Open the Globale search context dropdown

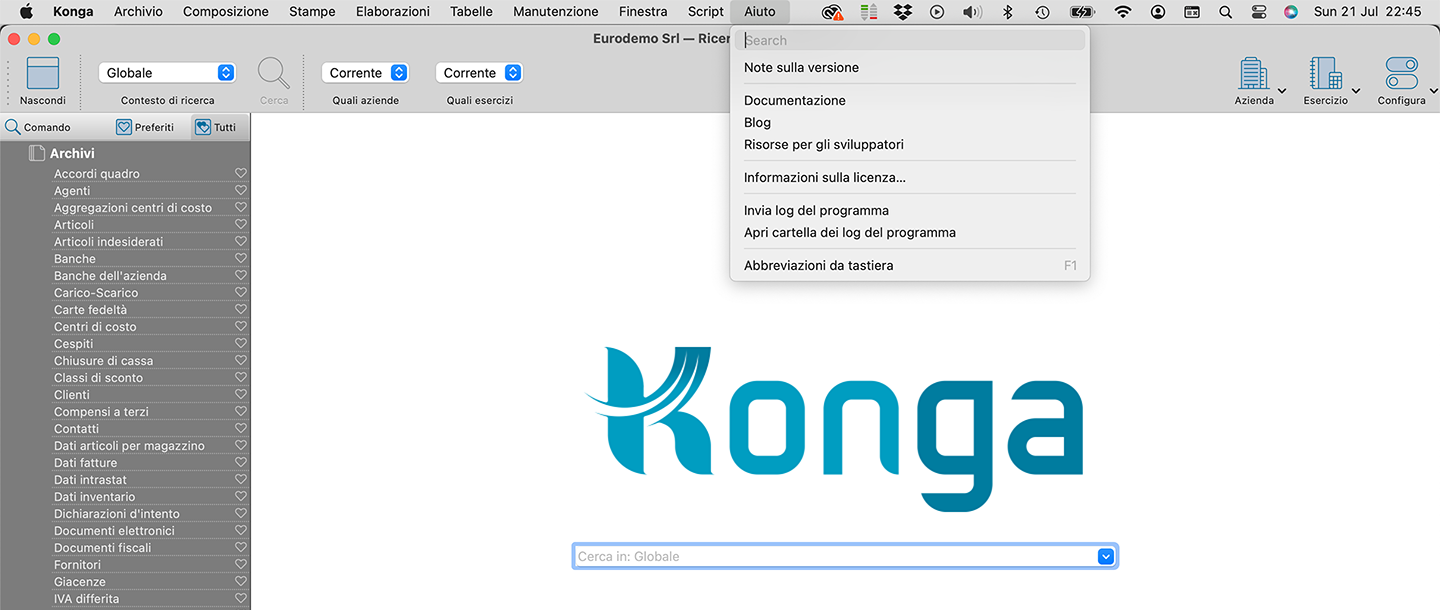[x=167, y=73]
